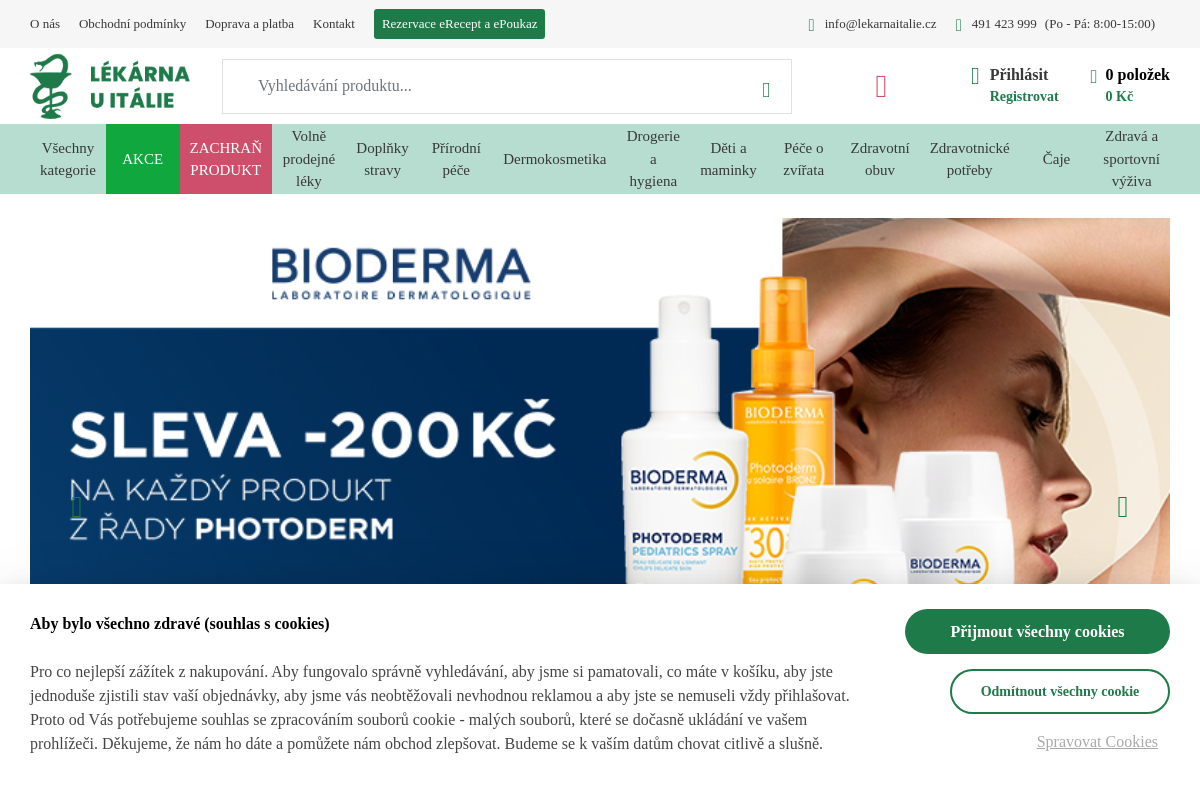Click Odmítnout všechny cookie button
The height and width of the screenshot is (800, 1200).
[x=1060, y=692]
